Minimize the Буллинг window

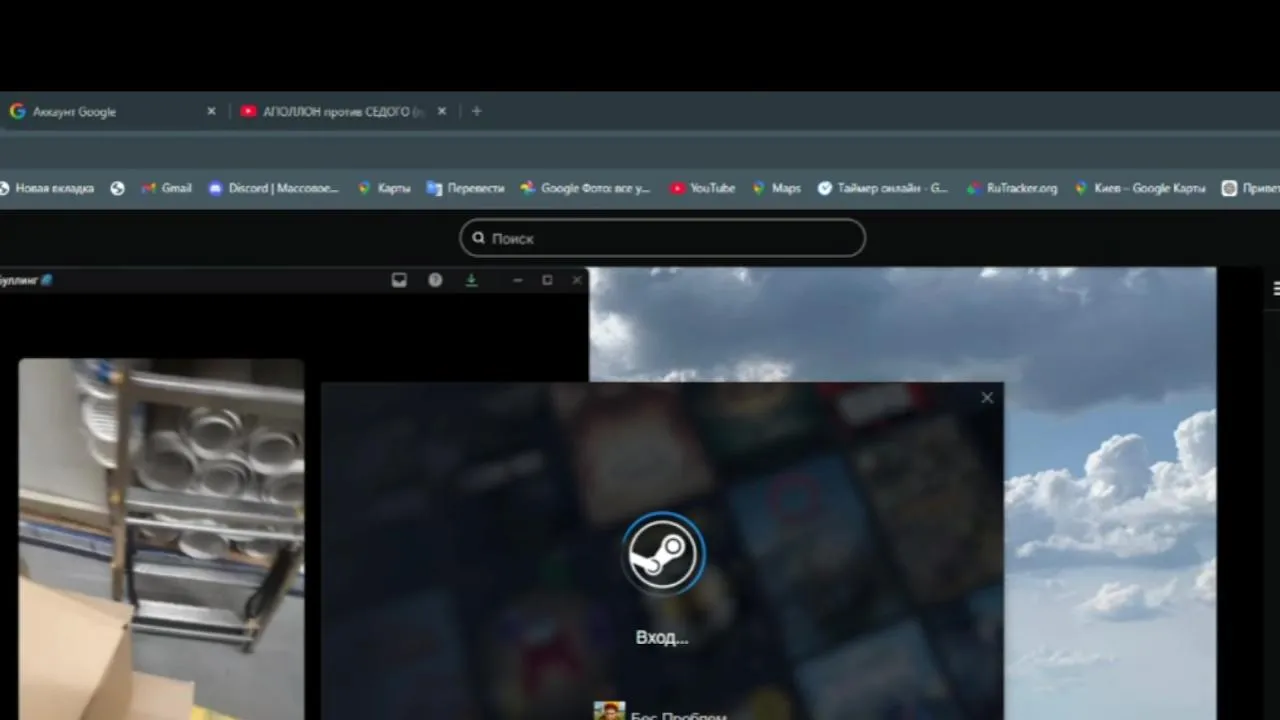point(517,280)
